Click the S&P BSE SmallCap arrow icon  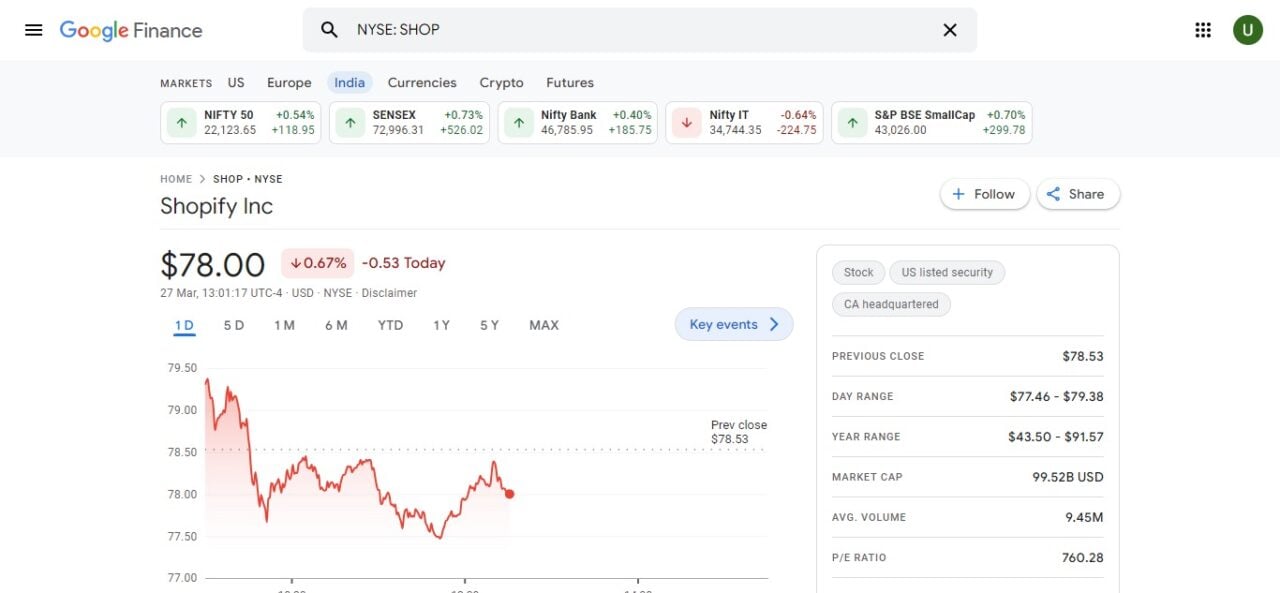click(852, 123)
